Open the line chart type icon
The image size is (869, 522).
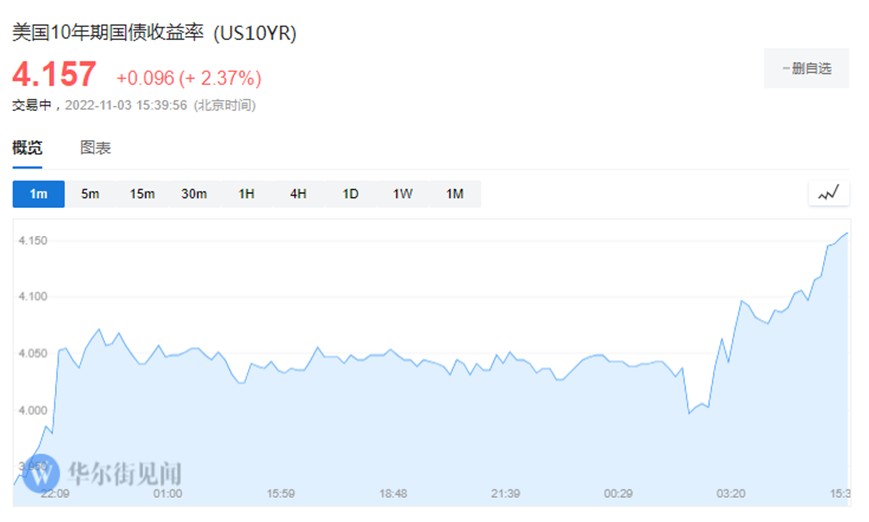coord(828,194)
